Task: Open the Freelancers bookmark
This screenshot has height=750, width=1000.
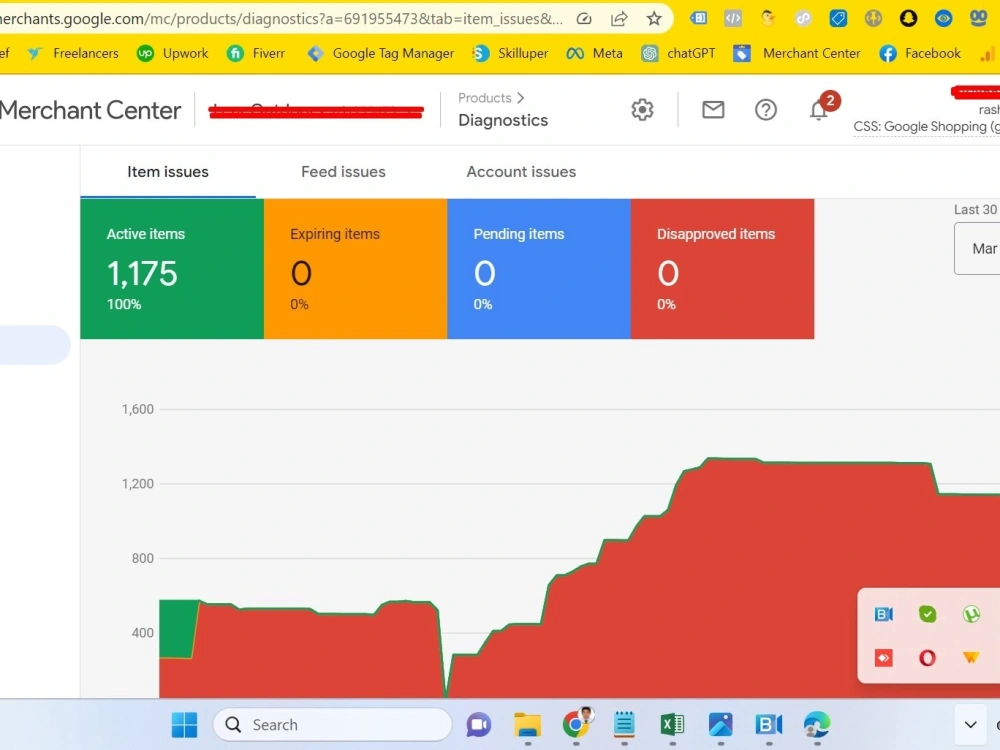Action: tap(72, 54)
